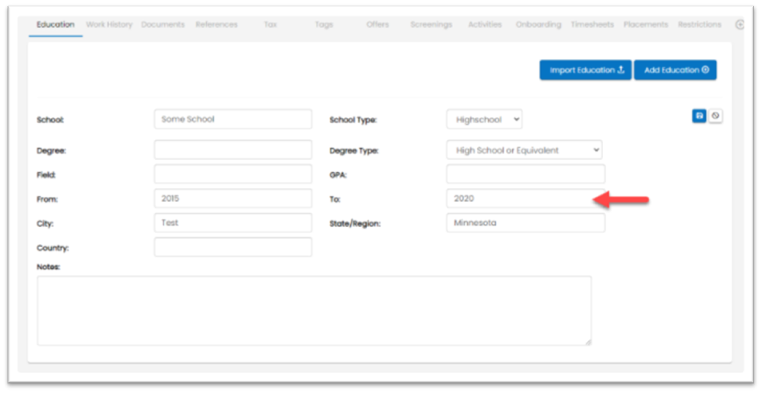Click the State/Region field with Minnesota
The image size is (762, 393).
[x=526, y=222]
